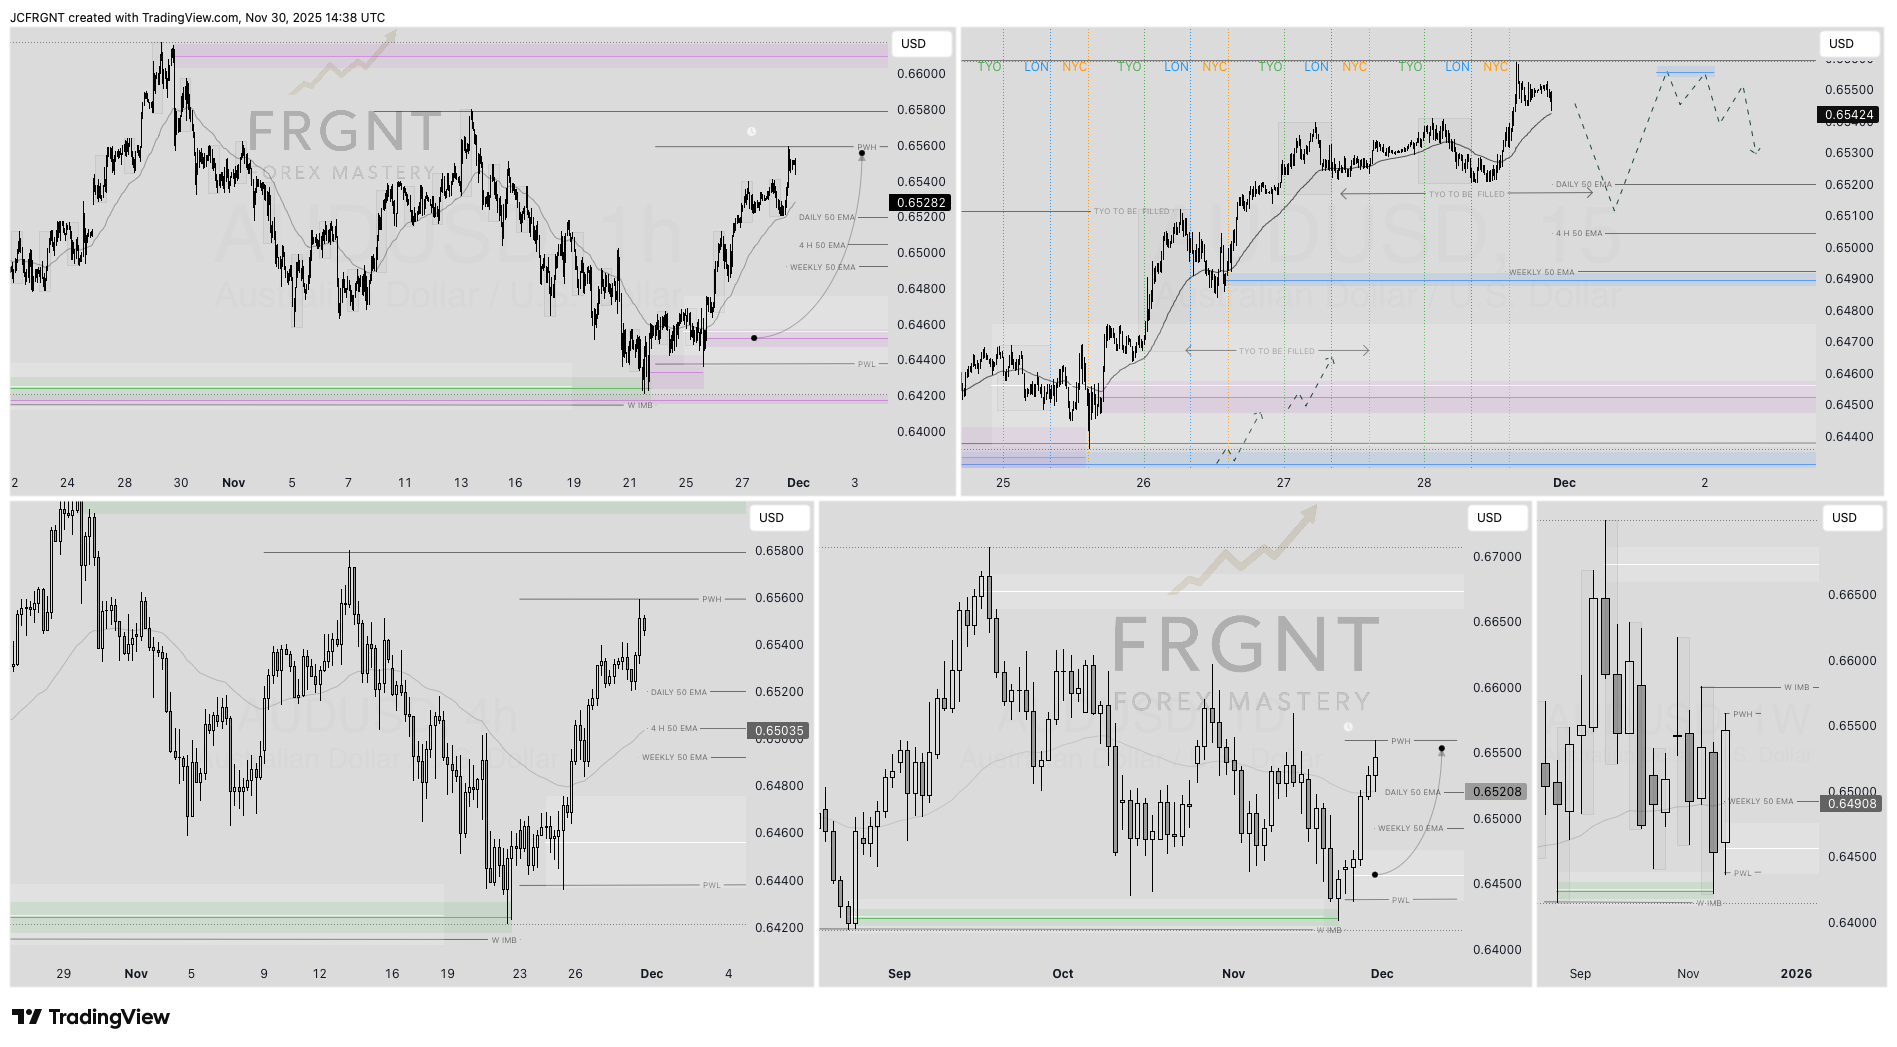The height and width of the screenshot is (1047, 1897).
Task: Click PWH label on the daily chart
Action: (x=1400, y=742)
